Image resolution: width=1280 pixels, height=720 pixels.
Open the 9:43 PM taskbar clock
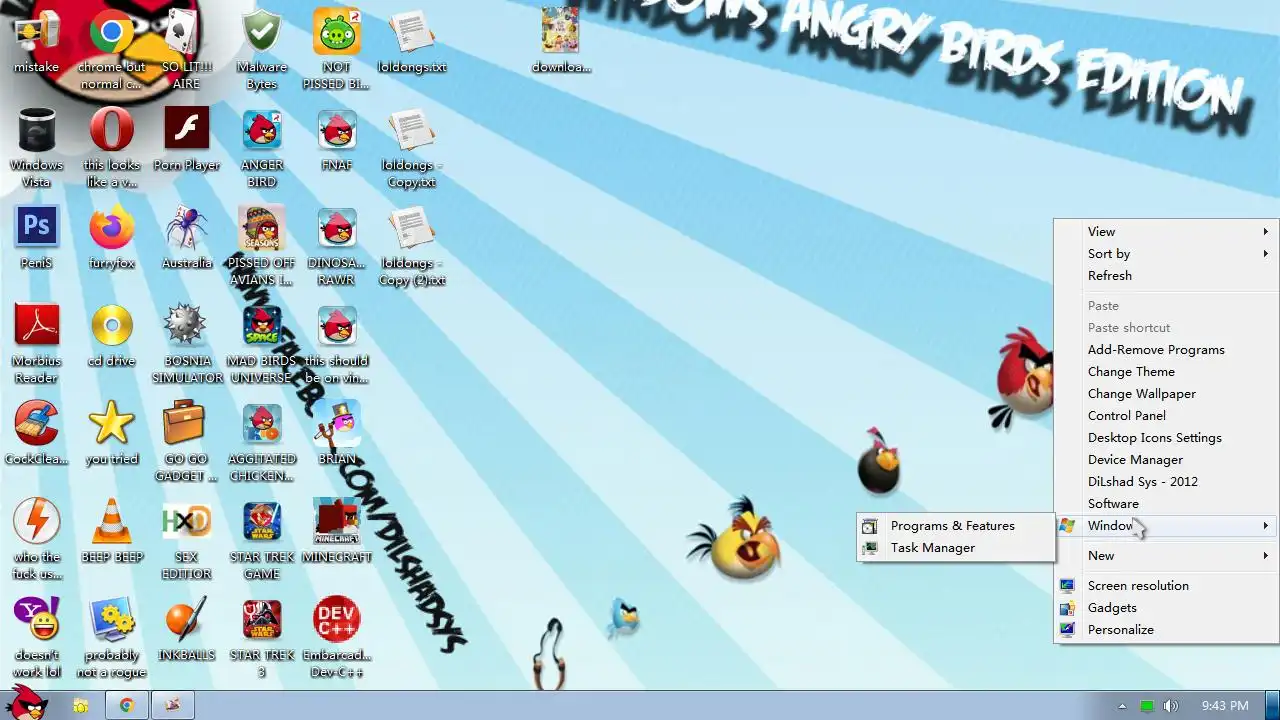(x=1225, y=706)
